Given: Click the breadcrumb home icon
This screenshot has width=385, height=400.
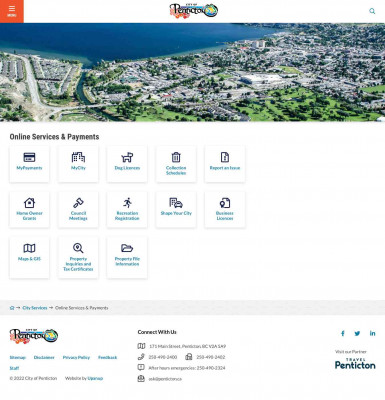Looking at the screenshot, I should tap(12, 308).
